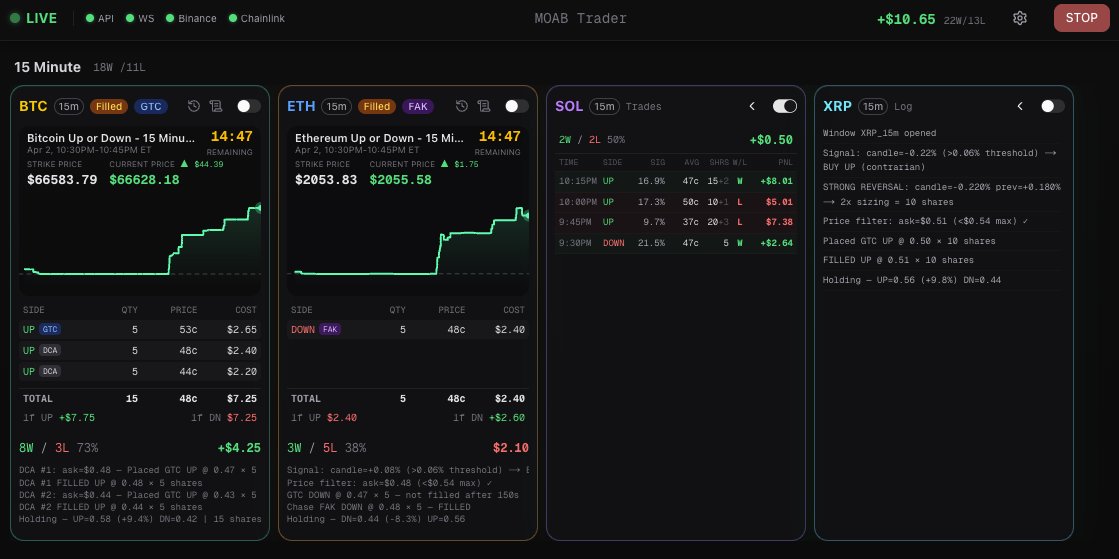Click the Binance feed status indicator
1119x559 pixels.
[x=191, y=19]
